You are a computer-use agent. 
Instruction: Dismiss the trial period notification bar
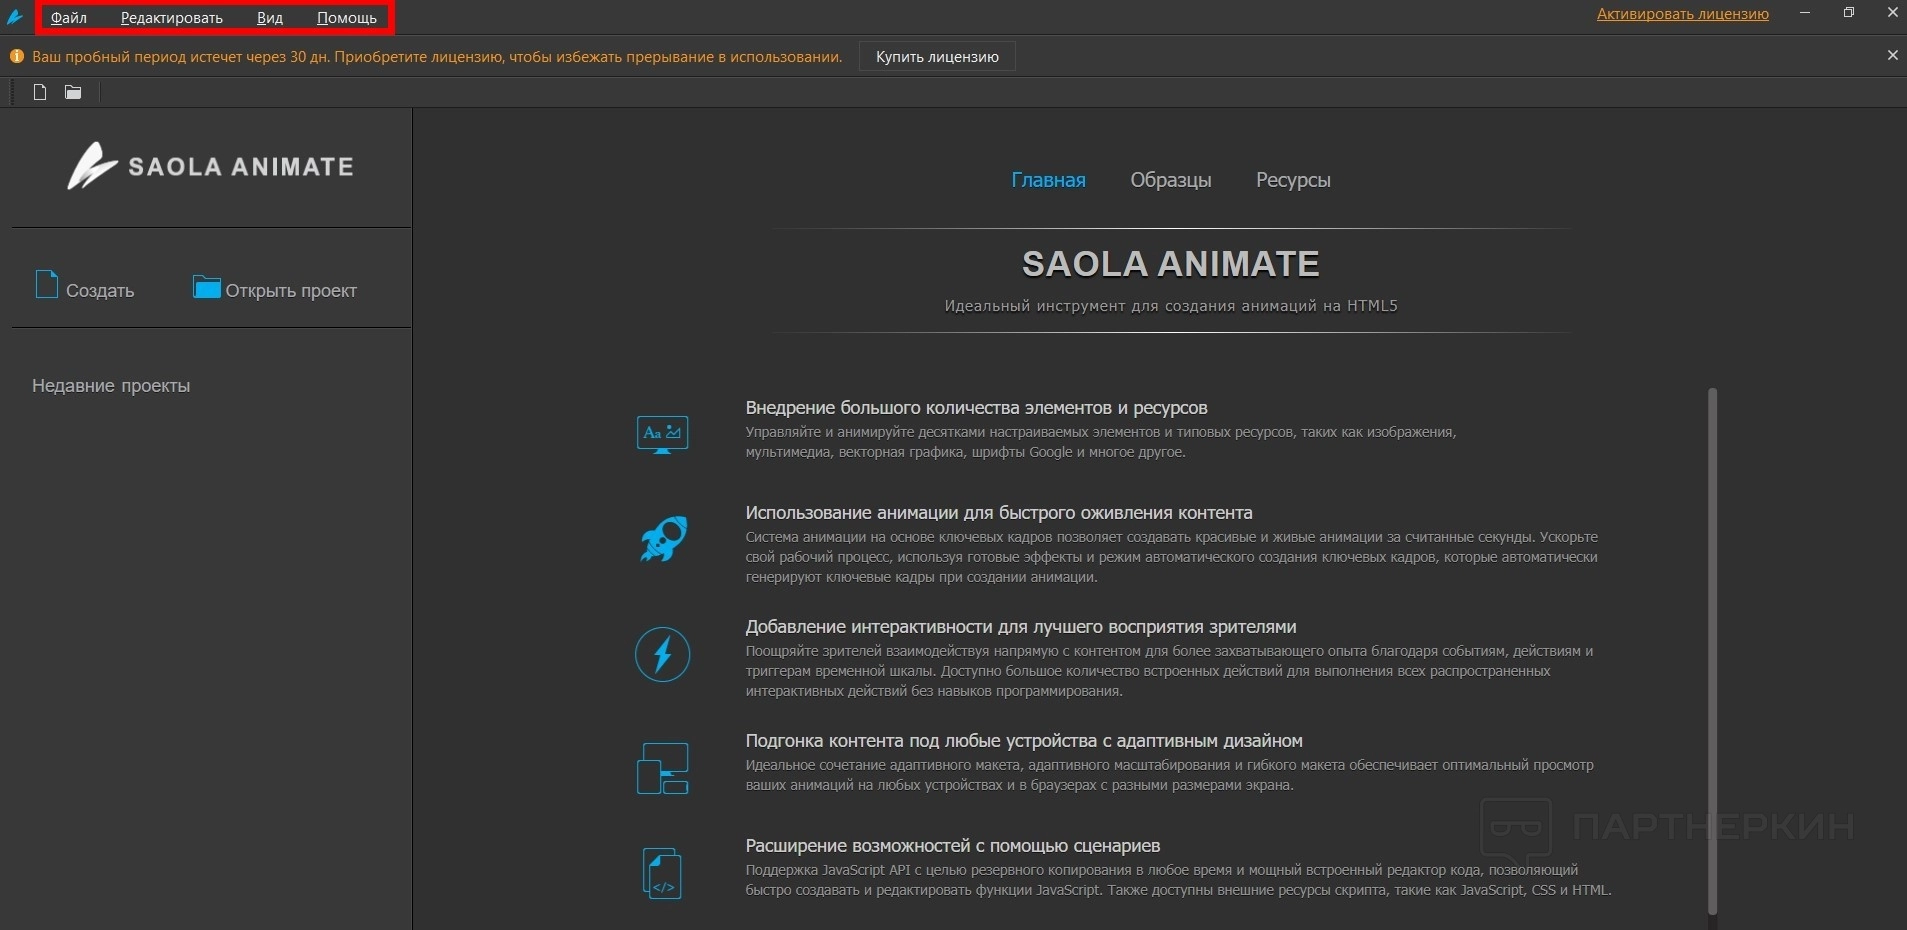click(x=1892, y=56)
